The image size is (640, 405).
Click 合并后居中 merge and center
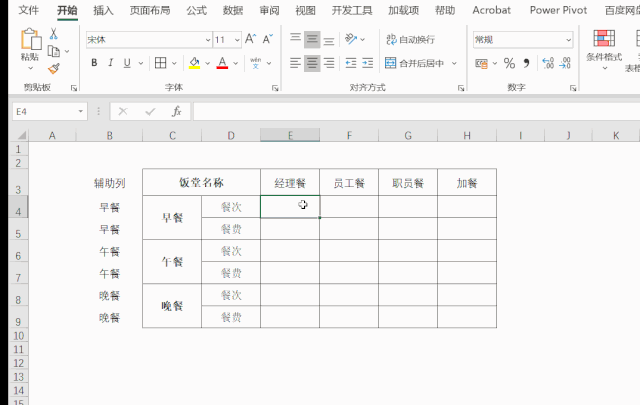click(x=415, y=63)
